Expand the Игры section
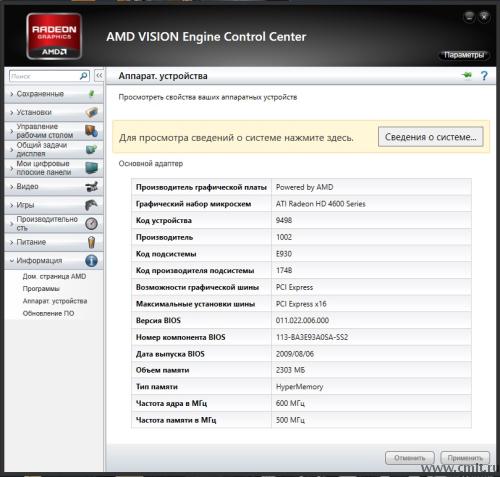The image size is (500, 477). pyautogui.click(x=54, y=205)
